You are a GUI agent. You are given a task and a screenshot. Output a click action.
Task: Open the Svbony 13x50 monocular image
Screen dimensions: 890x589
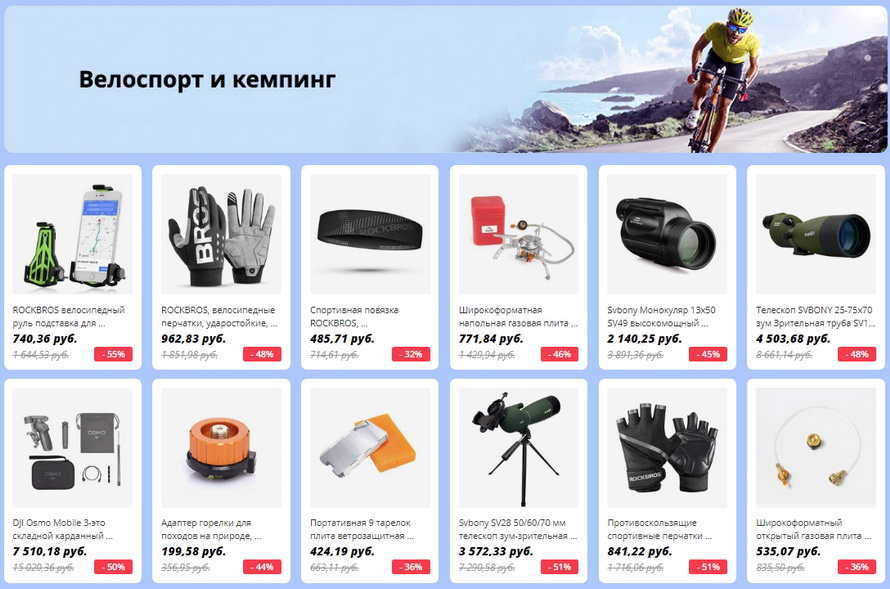667,234
